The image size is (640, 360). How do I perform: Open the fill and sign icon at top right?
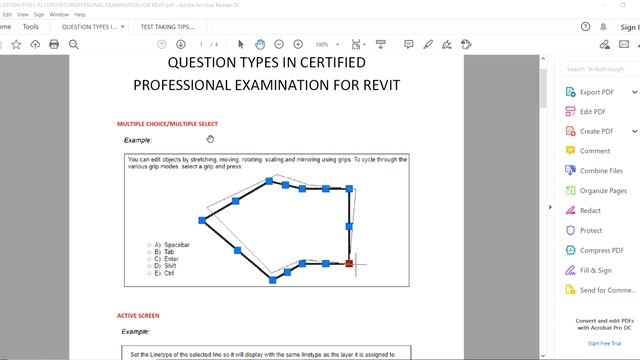604,44
